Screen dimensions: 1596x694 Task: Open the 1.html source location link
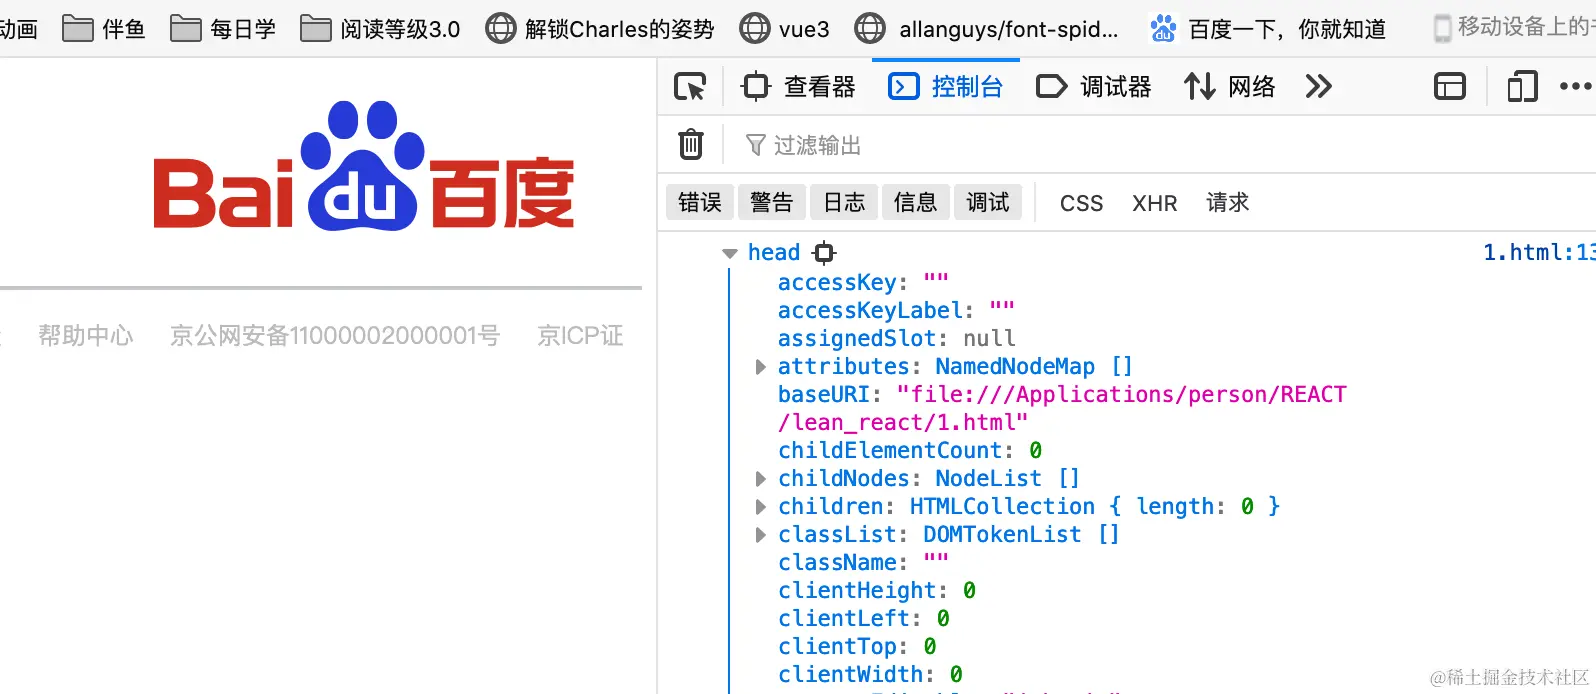tap(1538, 252)
